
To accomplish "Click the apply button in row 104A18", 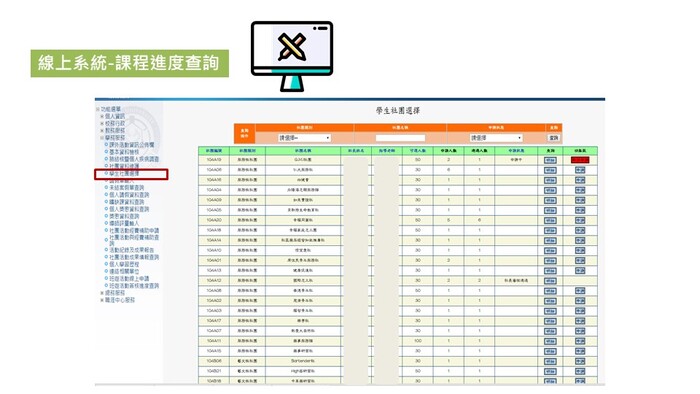I will 580,230.
